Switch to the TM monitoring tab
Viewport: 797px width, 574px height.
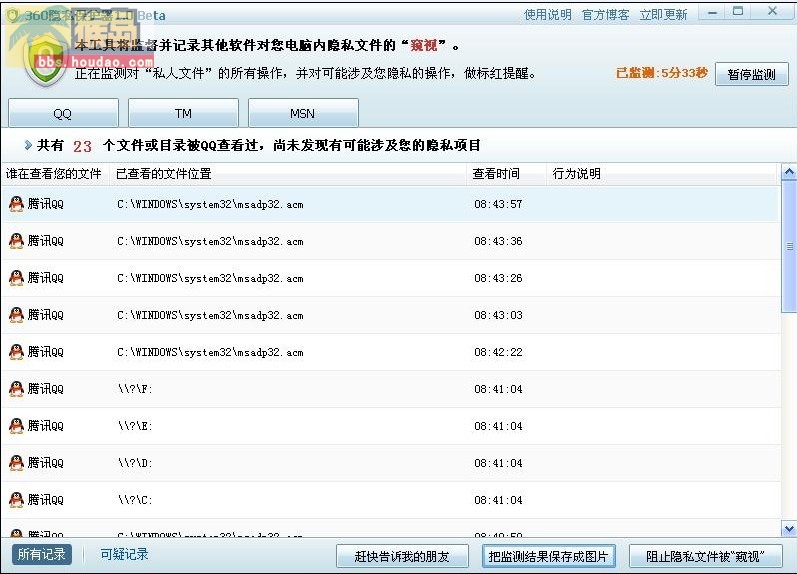click(x=183, y=113)
